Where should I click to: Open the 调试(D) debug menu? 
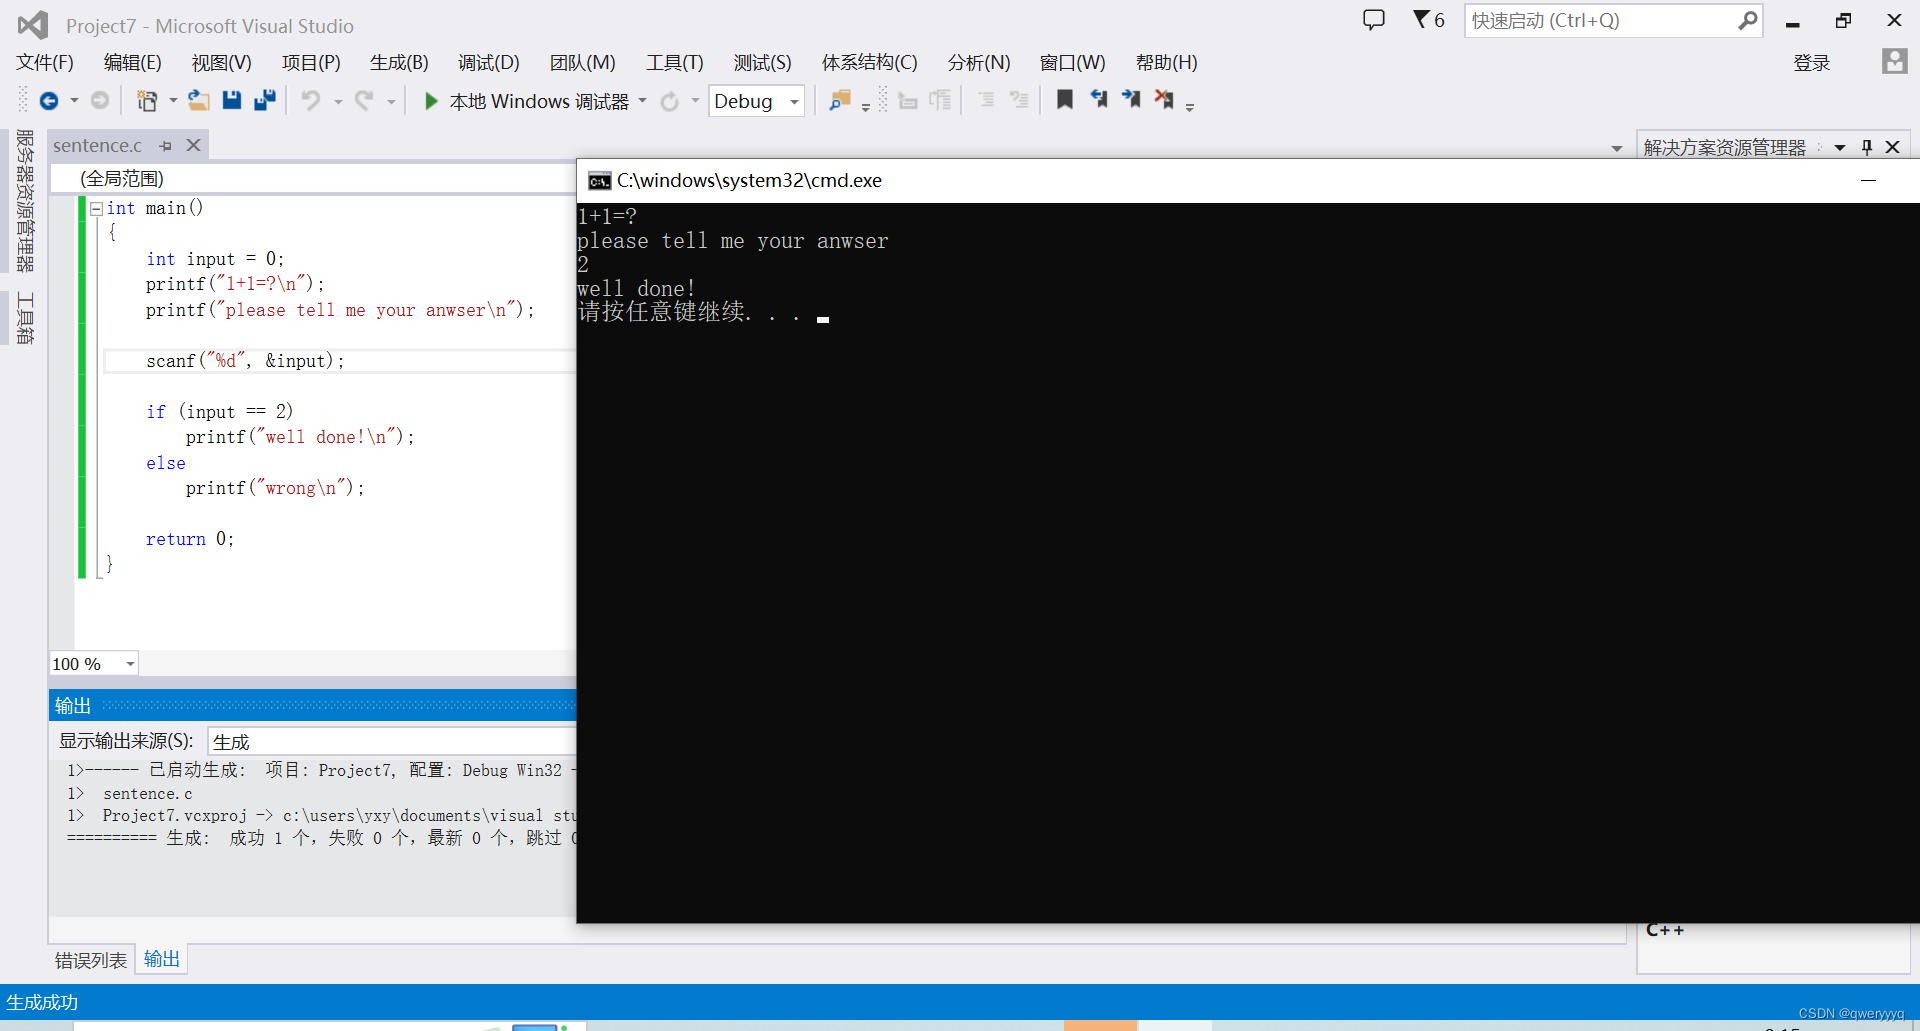pyautogui.click(x=489, y=63)
